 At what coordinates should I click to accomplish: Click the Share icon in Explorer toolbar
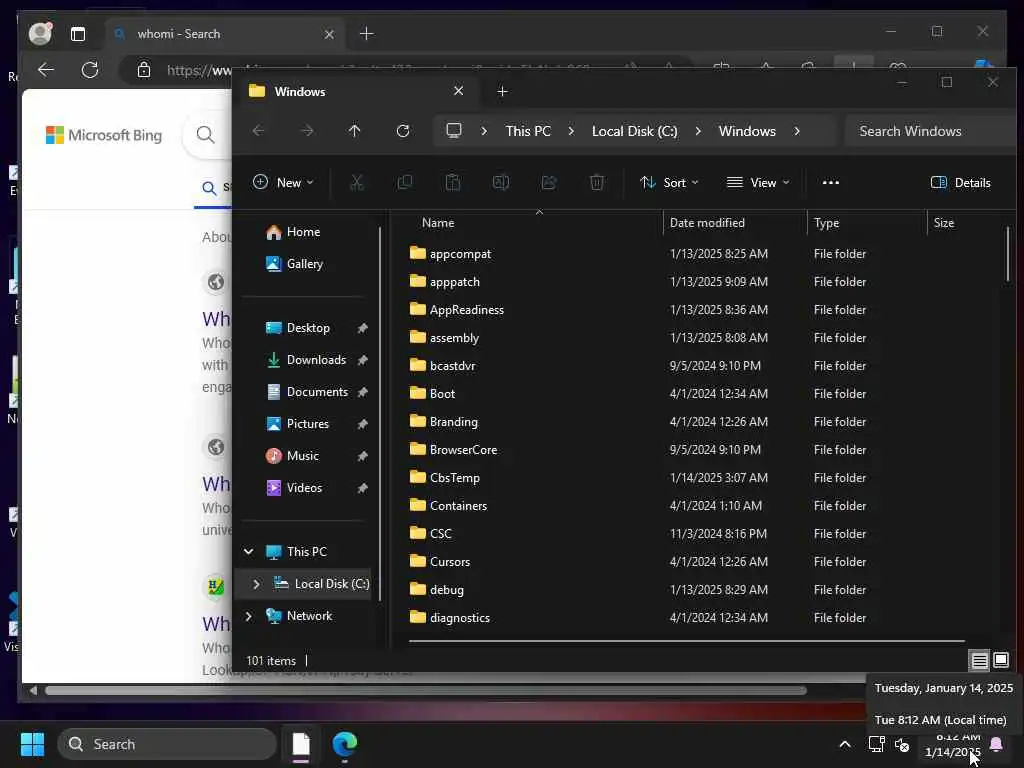[549, 183]
